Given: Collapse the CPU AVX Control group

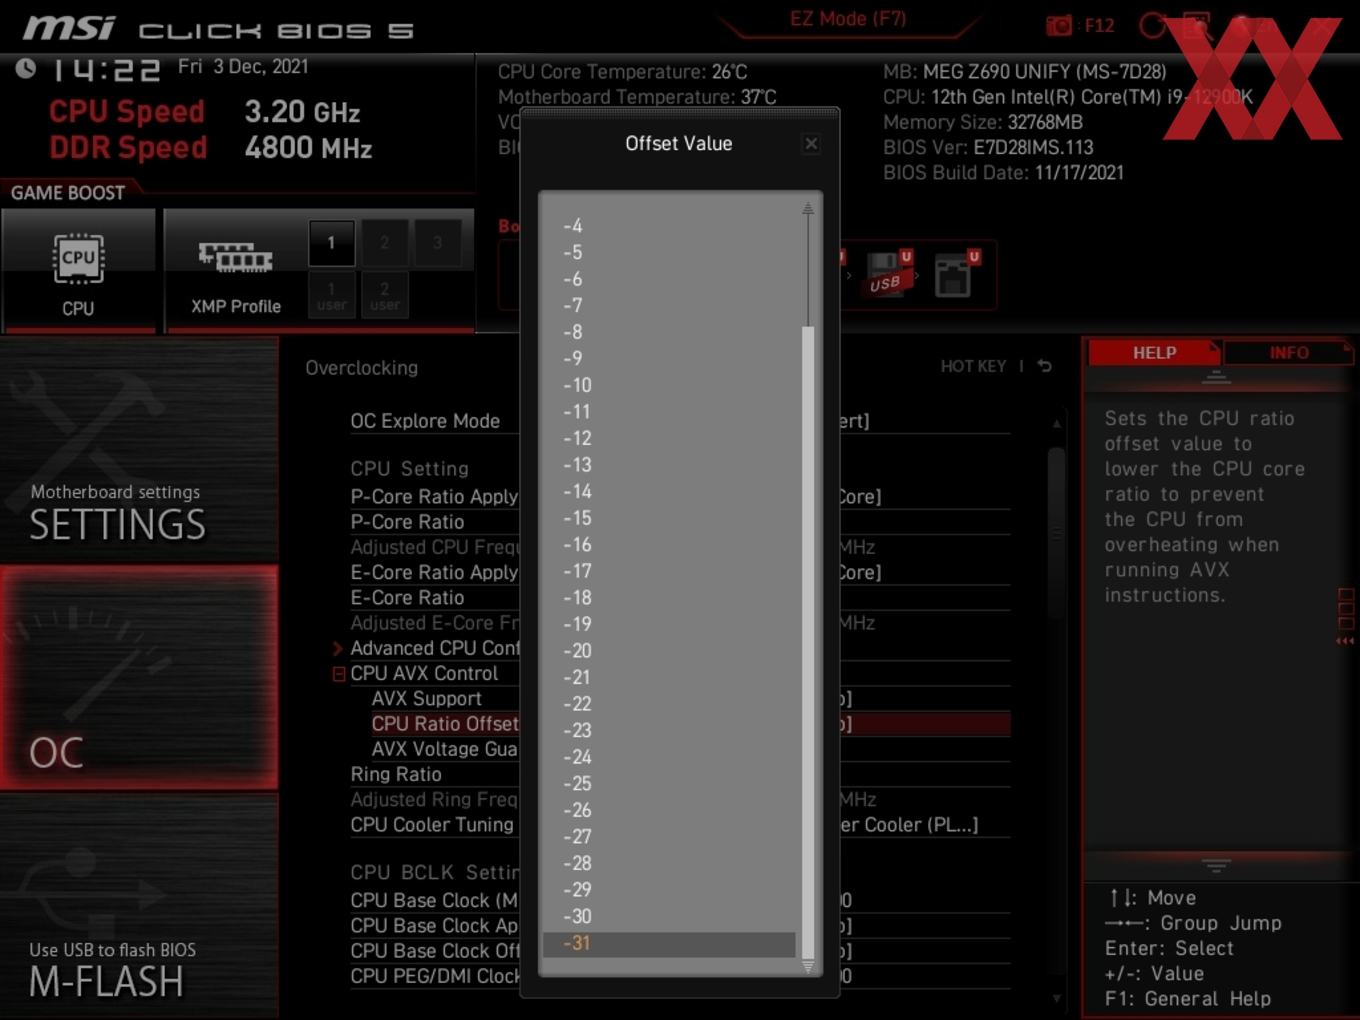Looking at the screenshot, I should 338,674.
